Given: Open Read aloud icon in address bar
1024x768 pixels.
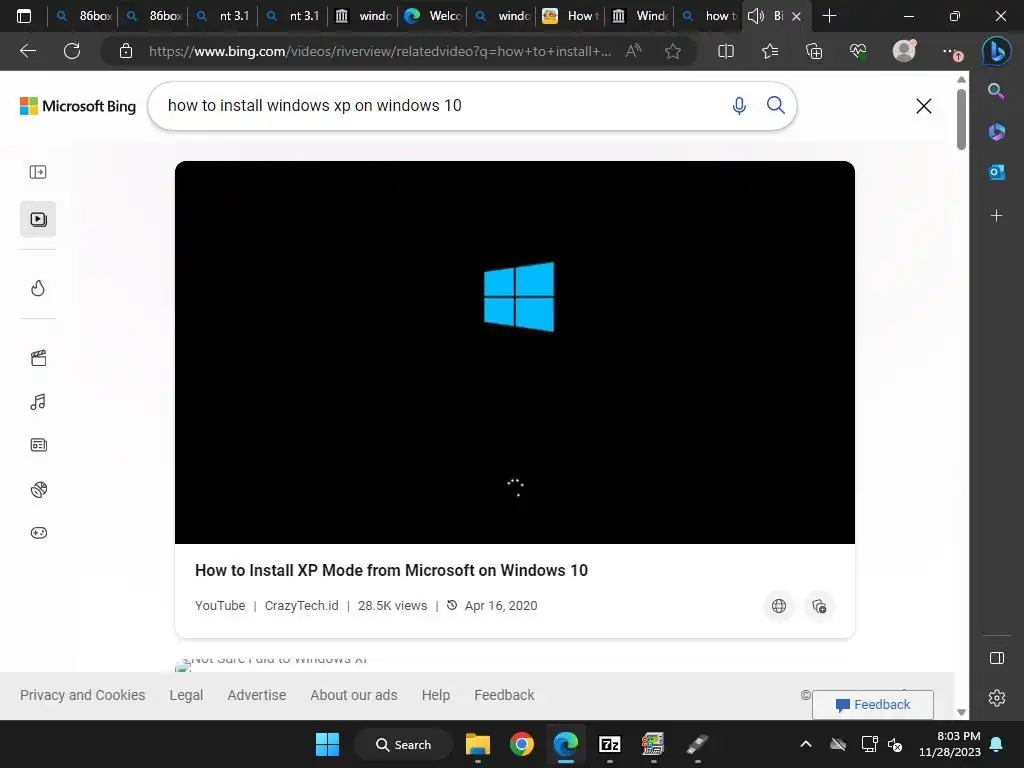Looking at the screenshot, I should click(x=633, y=51).
